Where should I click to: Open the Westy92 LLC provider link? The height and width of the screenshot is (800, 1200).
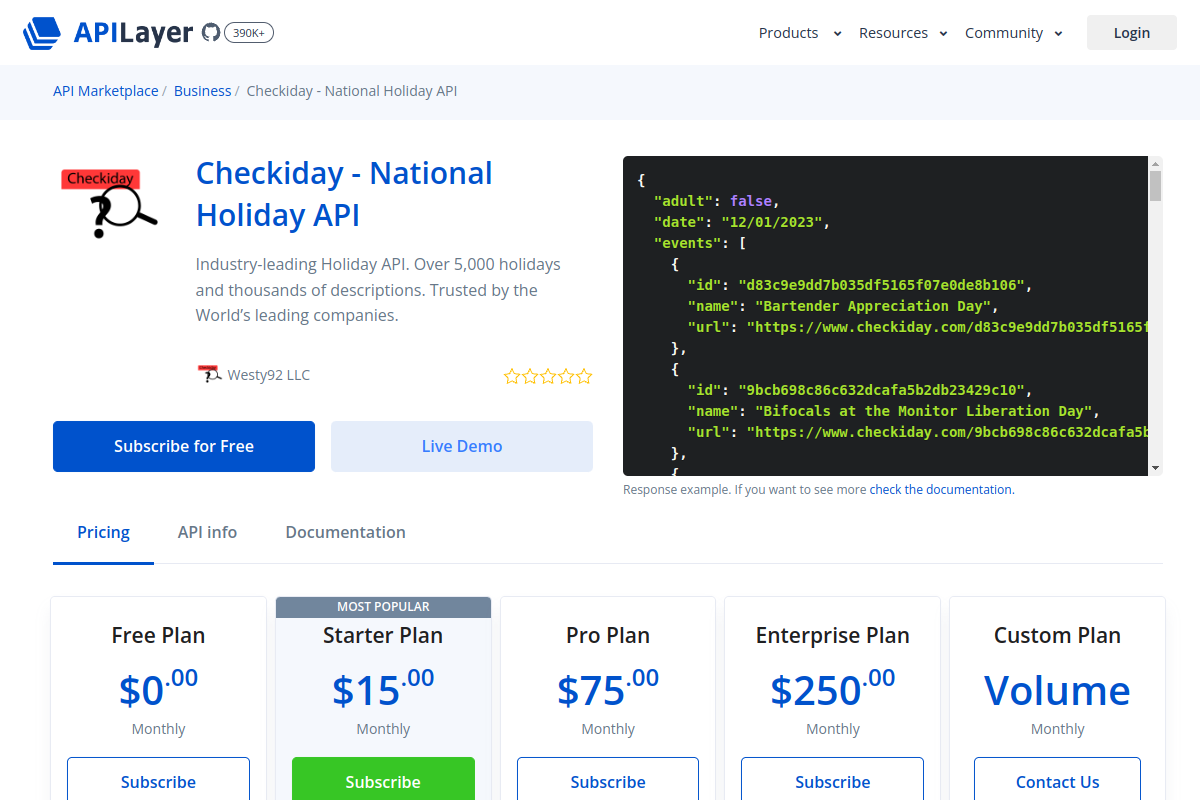269,375
